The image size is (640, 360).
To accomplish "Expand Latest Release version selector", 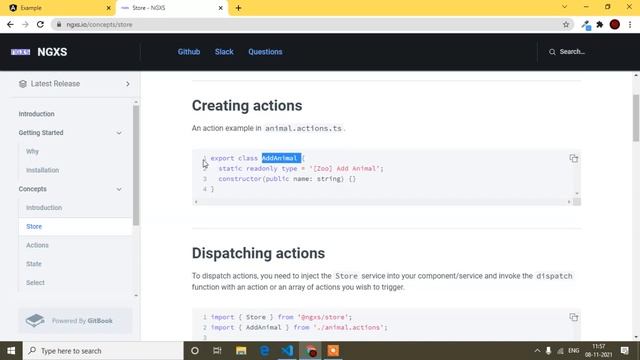I will 128,84.
